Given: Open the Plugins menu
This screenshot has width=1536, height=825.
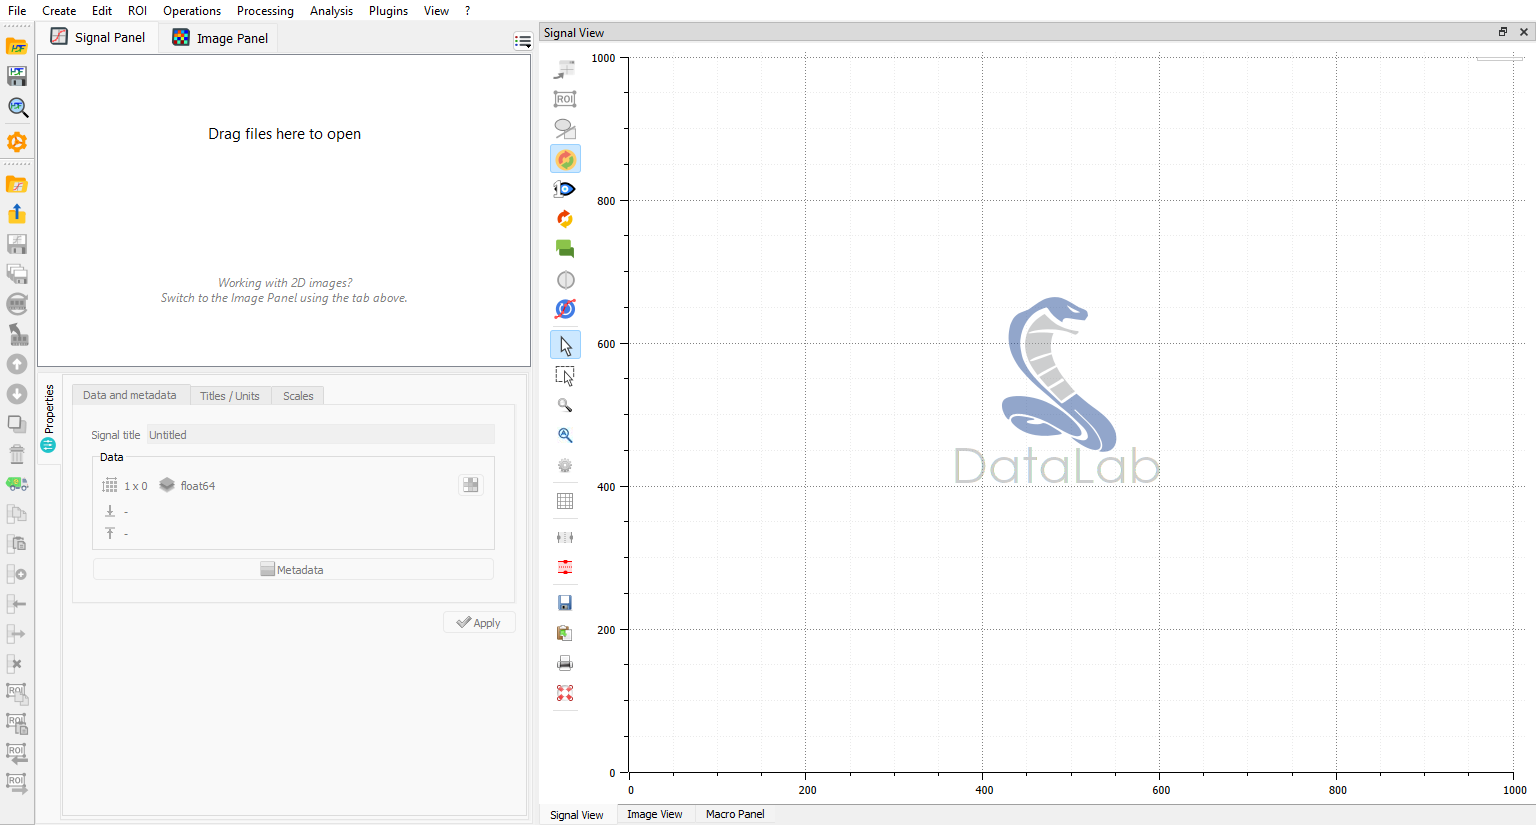Looking at the screenshot, I should point(388,11).
